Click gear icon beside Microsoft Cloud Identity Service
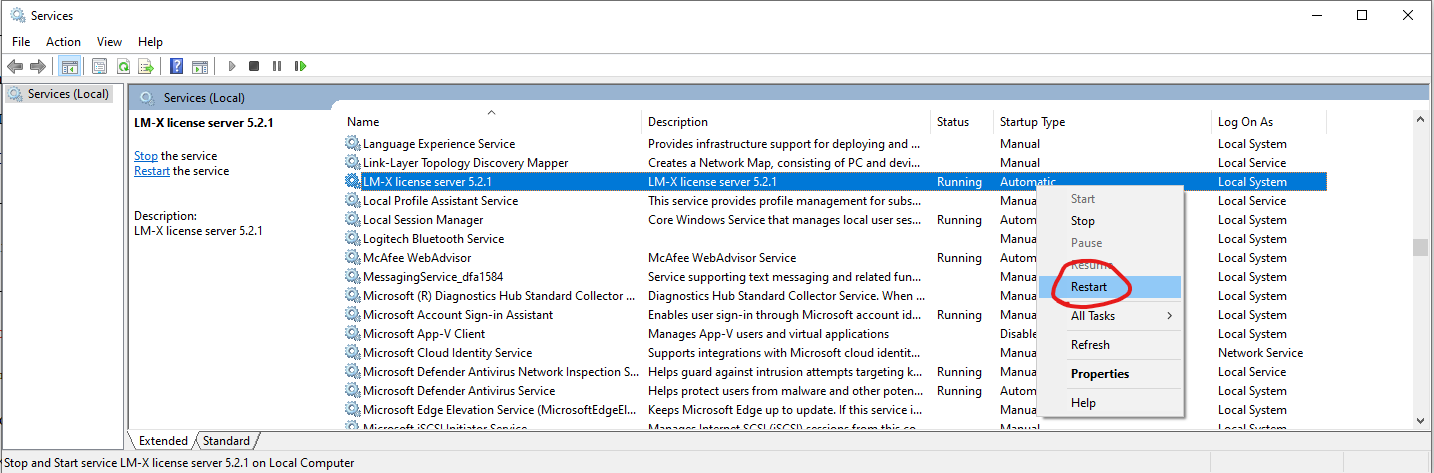Image resolution: width=1434 pixels, height=473 pixels. pos(352,353)
